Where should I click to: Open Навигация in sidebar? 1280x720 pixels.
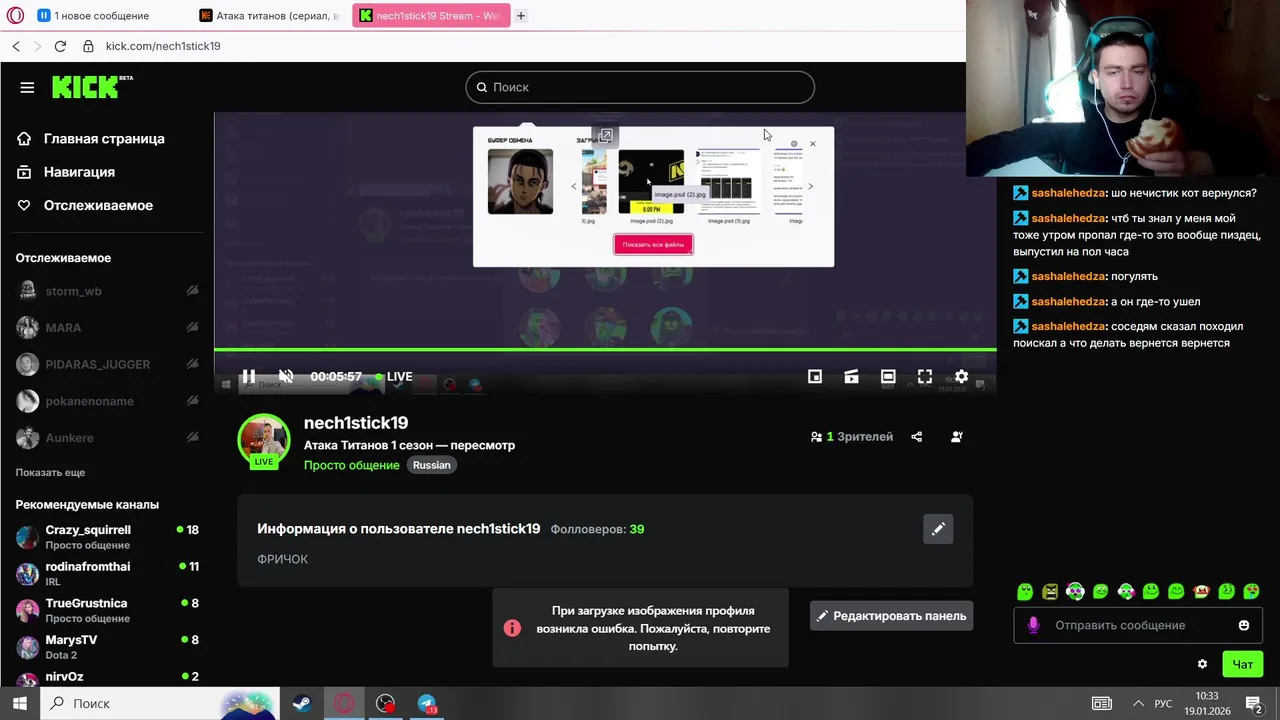[x=66, y=172]
